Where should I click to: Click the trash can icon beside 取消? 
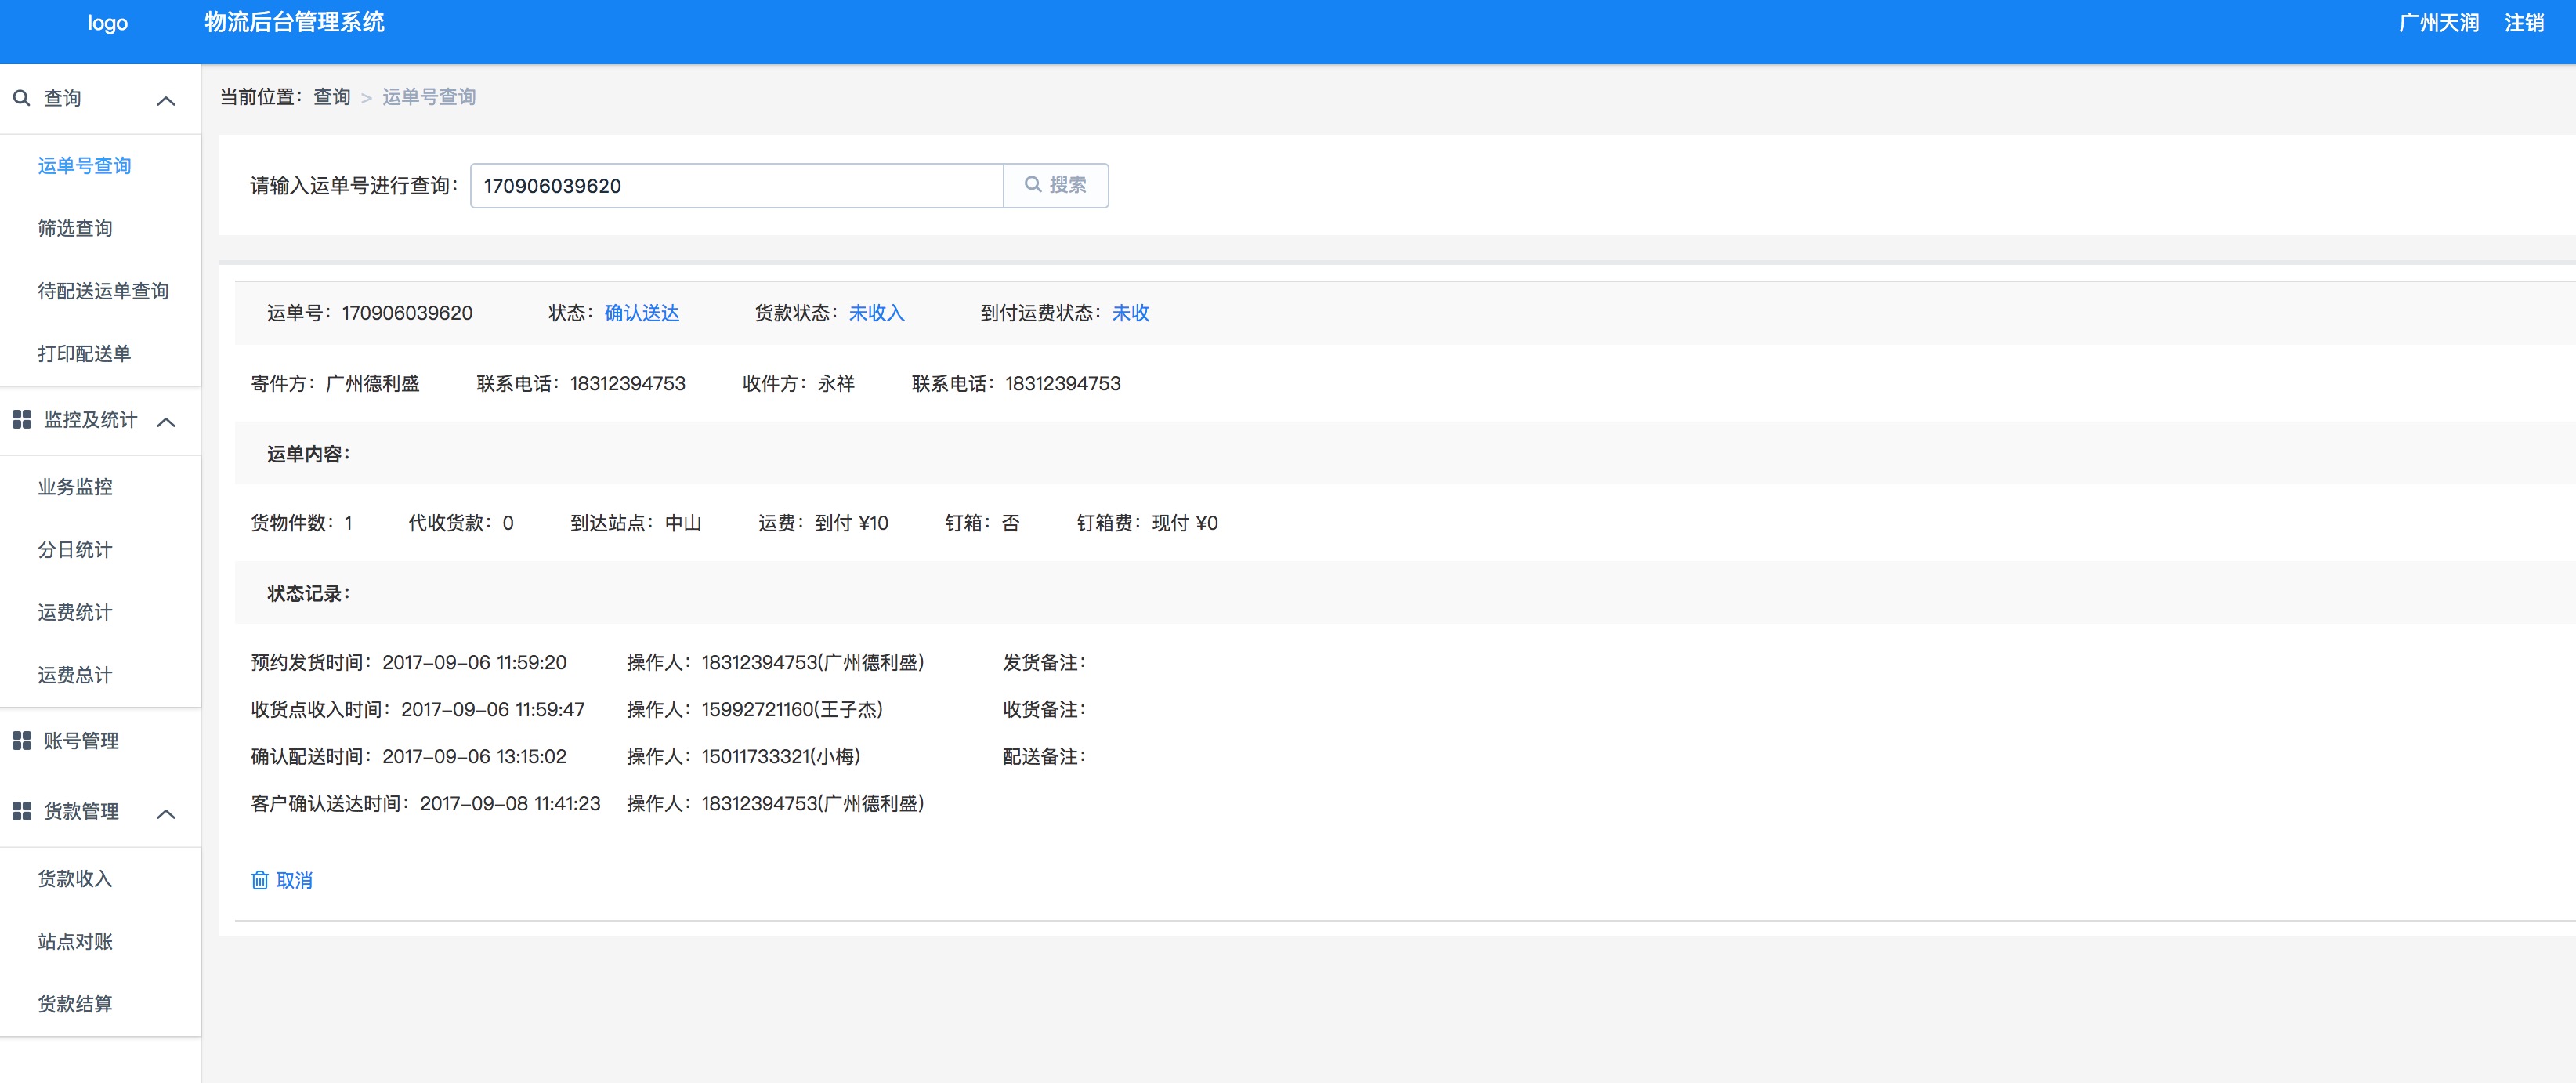tap(260, 880)
